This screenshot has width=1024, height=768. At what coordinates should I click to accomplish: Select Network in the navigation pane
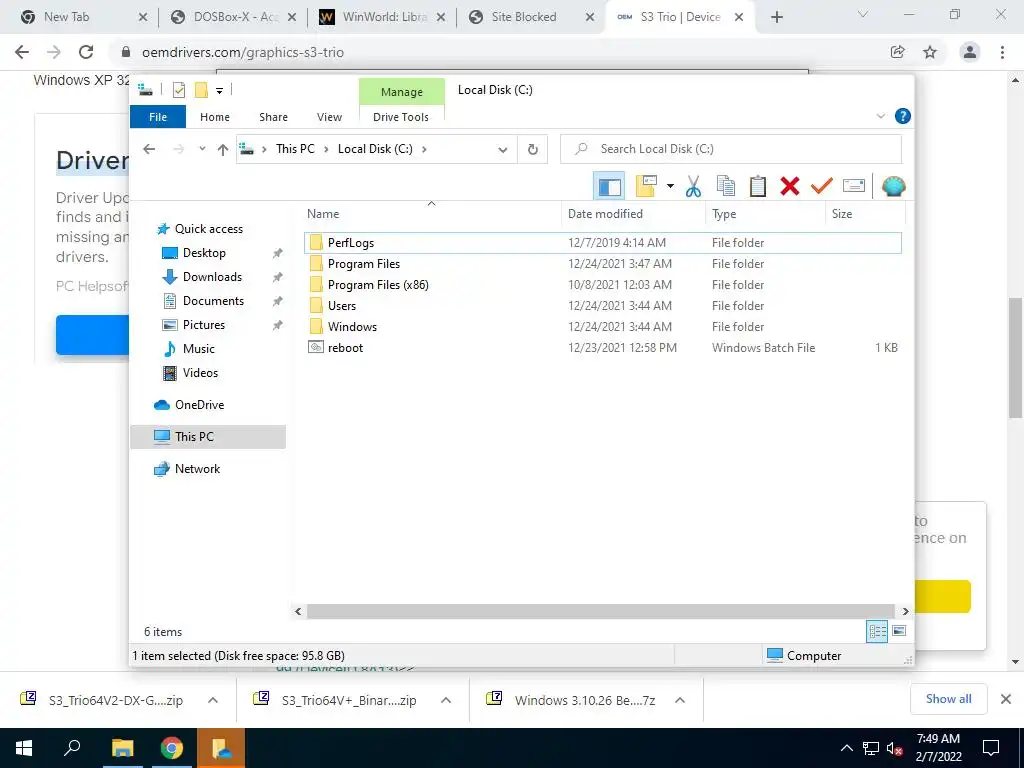(197, 469)
